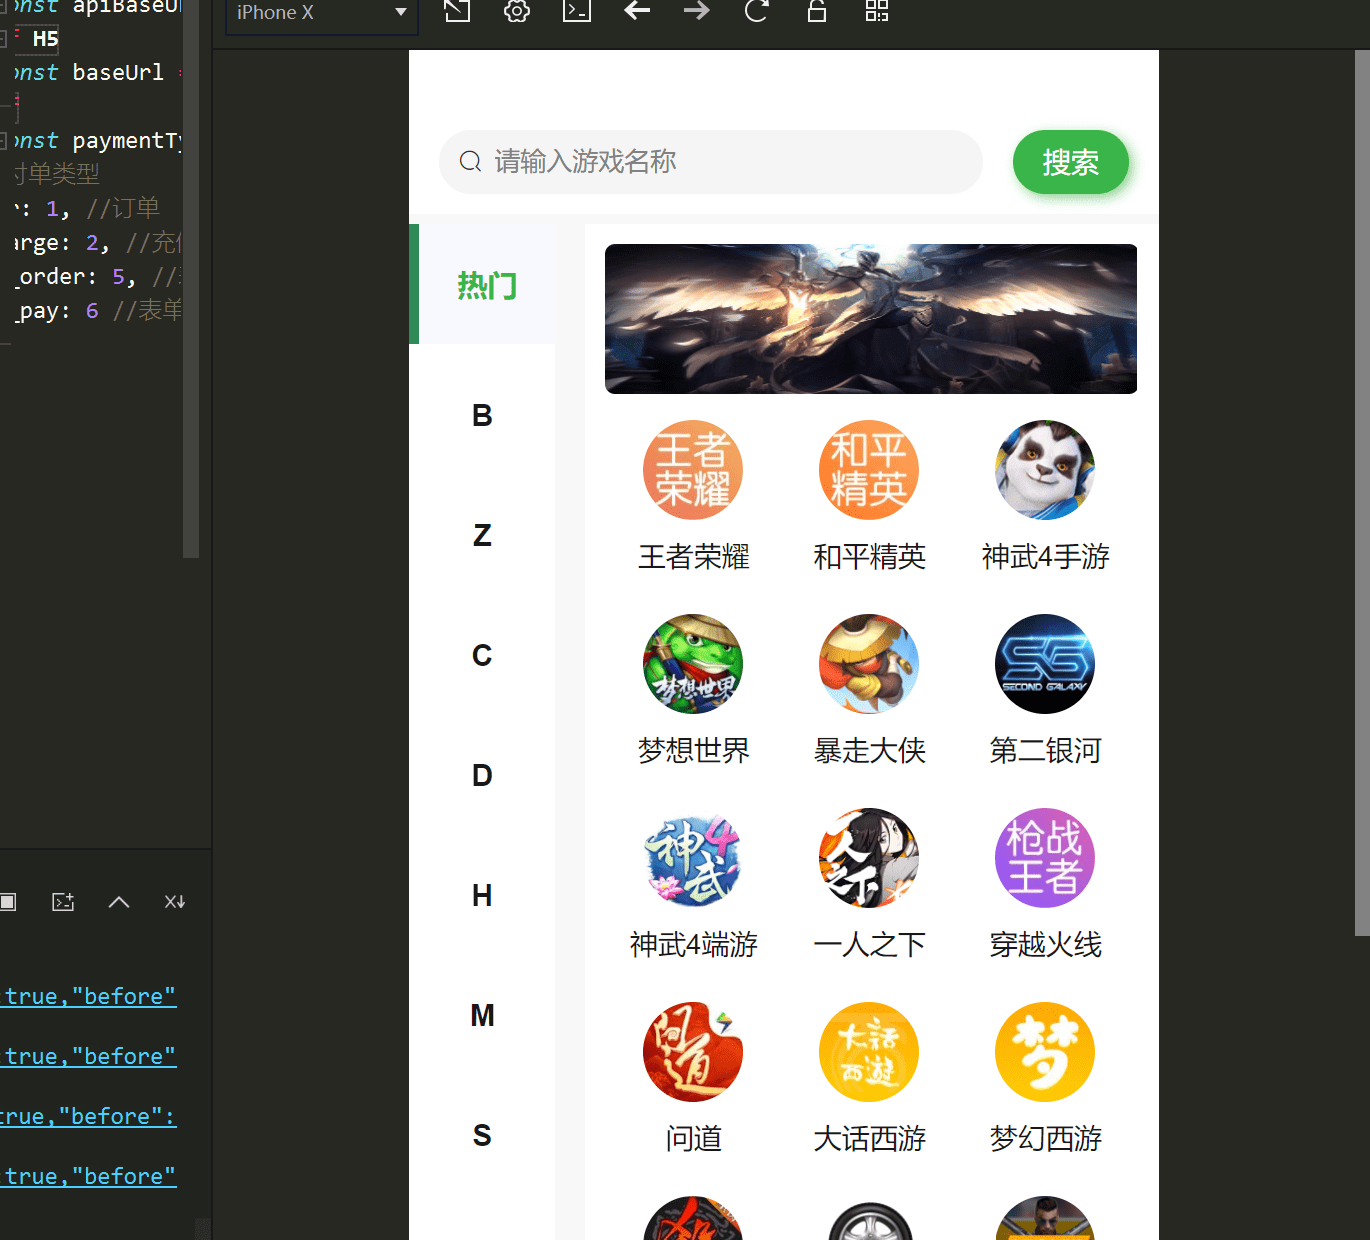Open the 和平精英 game icon

(869, 470)
